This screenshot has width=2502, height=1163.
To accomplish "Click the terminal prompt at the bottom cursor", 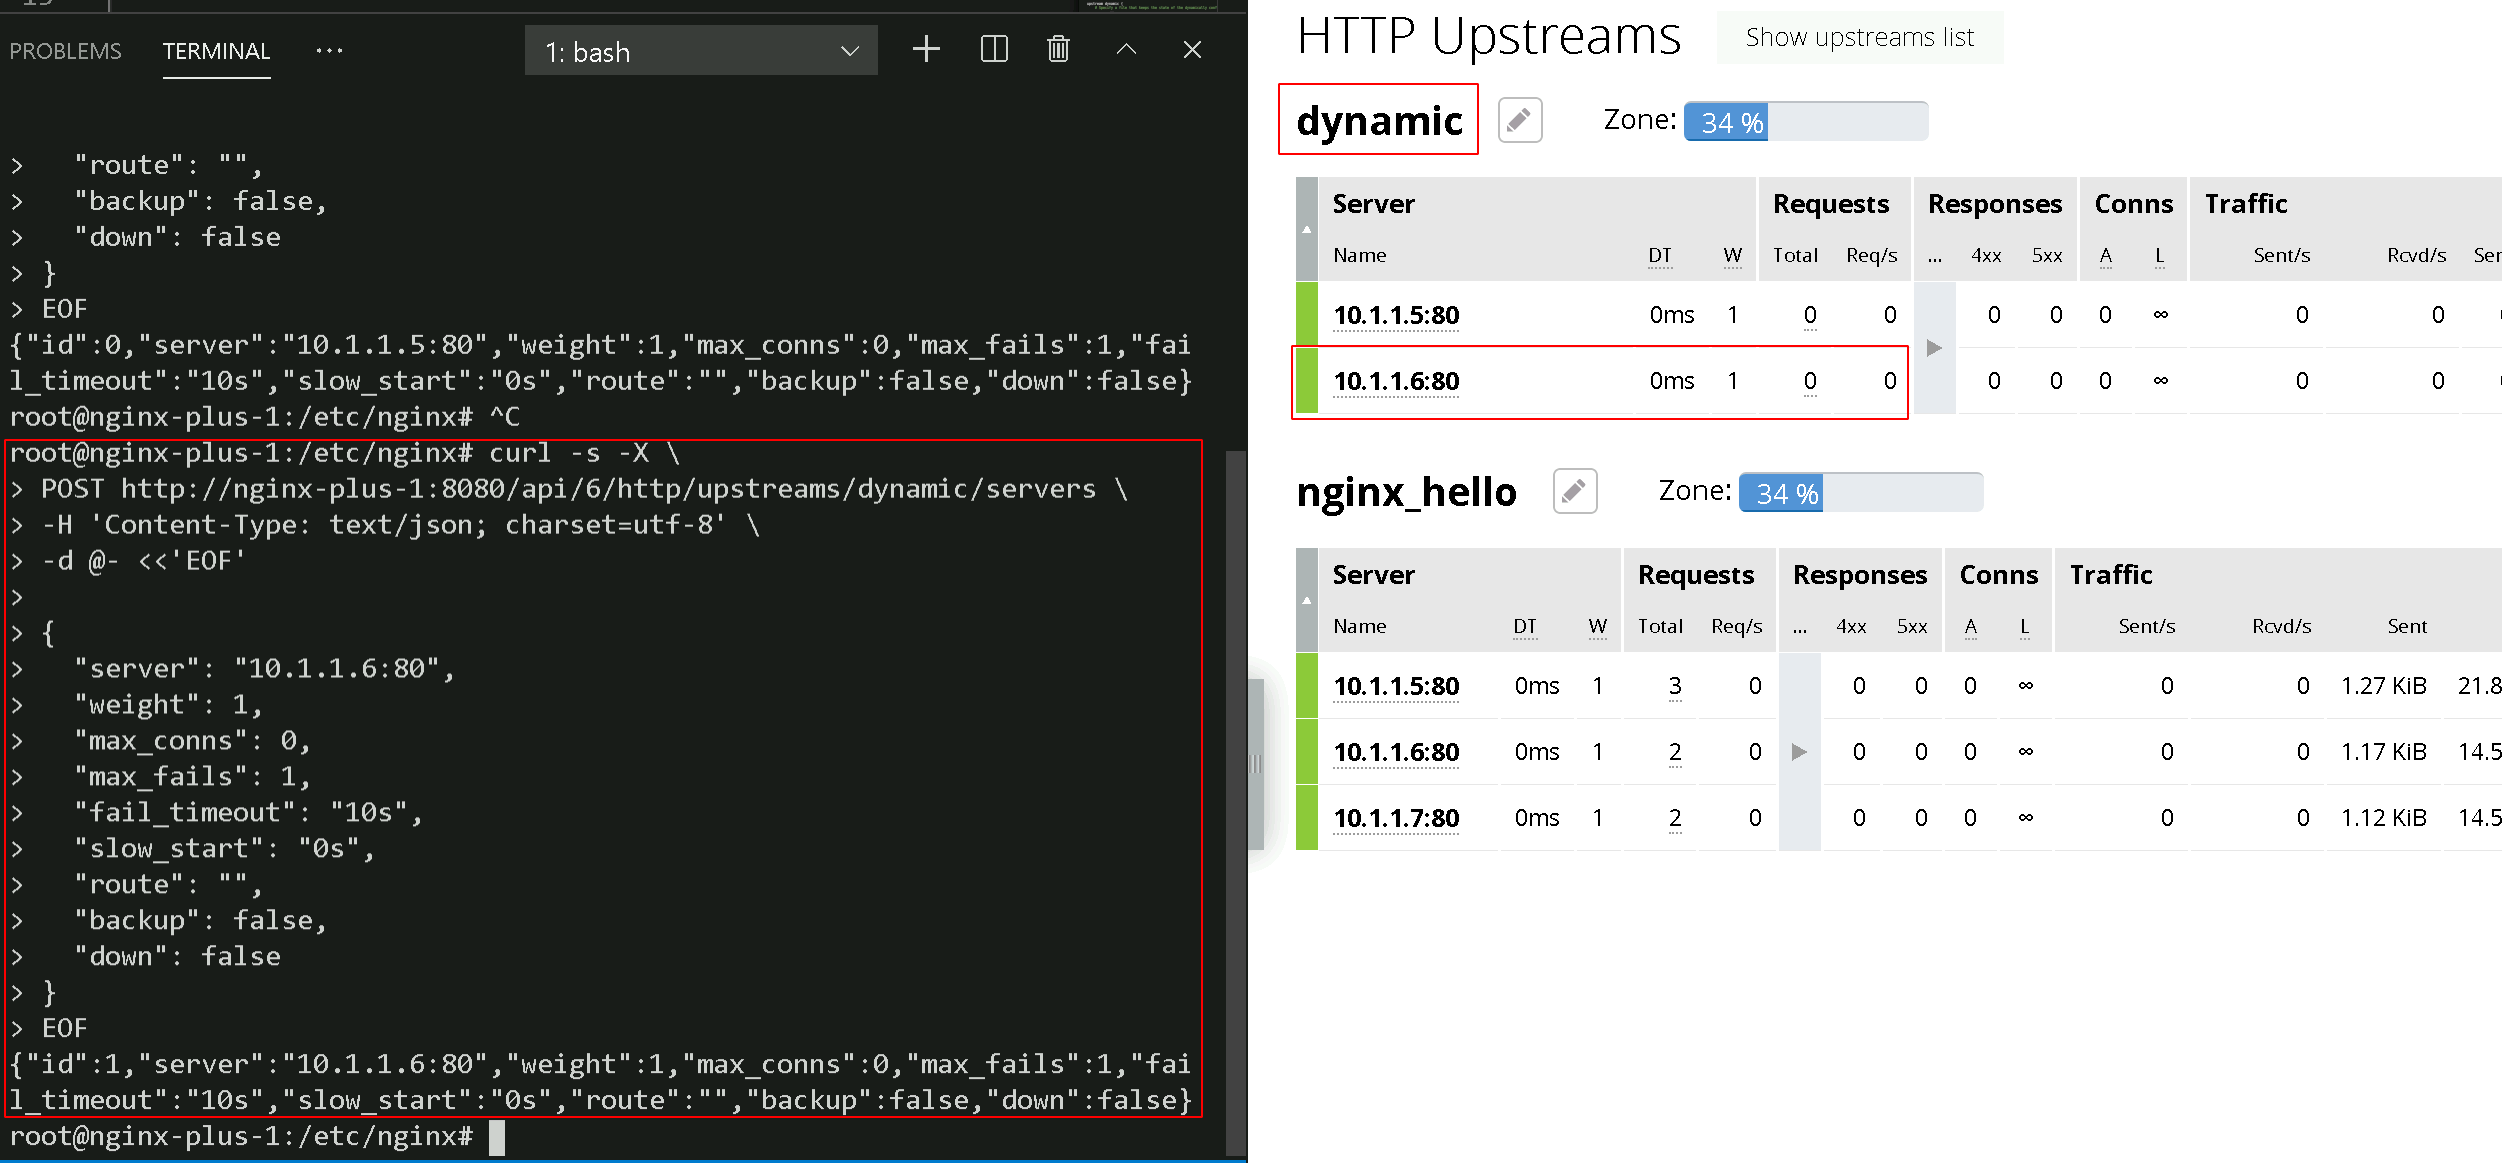I will click(496, 1138).
